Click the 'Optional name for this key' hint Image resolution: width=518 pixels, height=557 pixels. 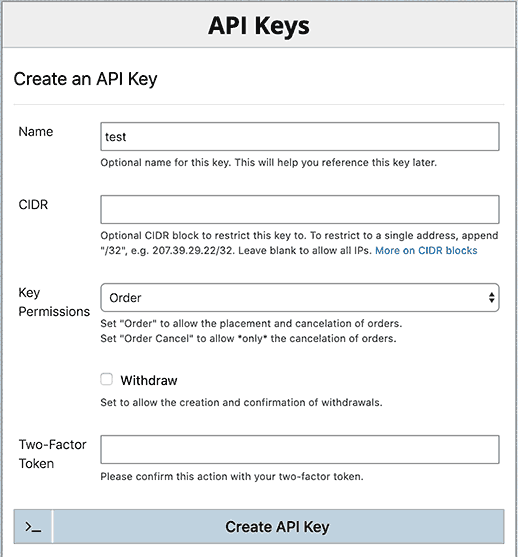(x=268, y=163)
